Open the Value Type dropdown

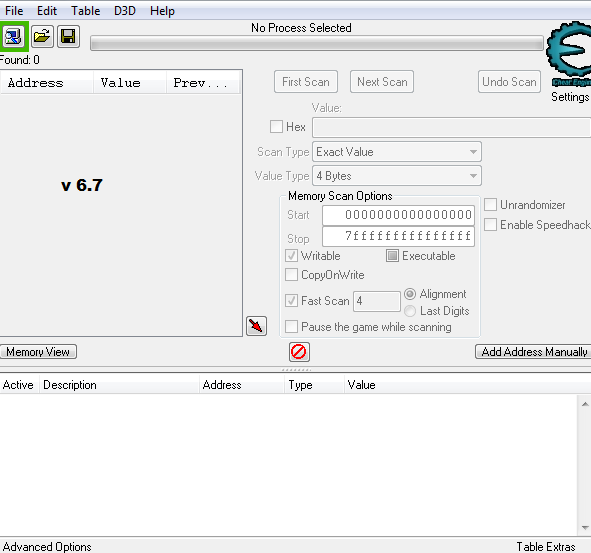click(x=397, y=176)
